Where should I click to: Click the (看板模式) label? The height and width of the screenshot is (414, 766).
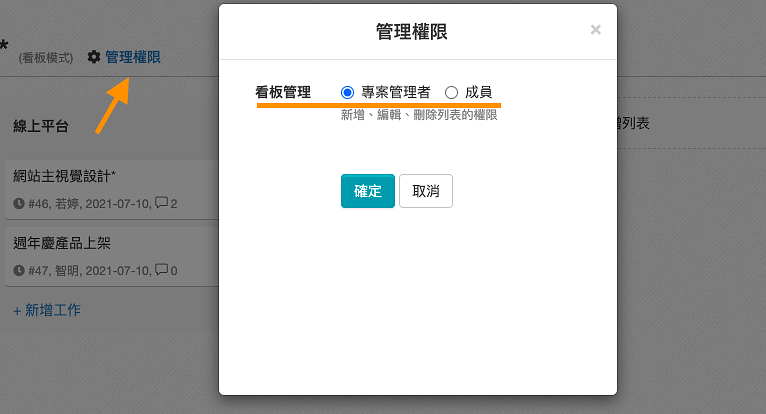coord(46,58)
